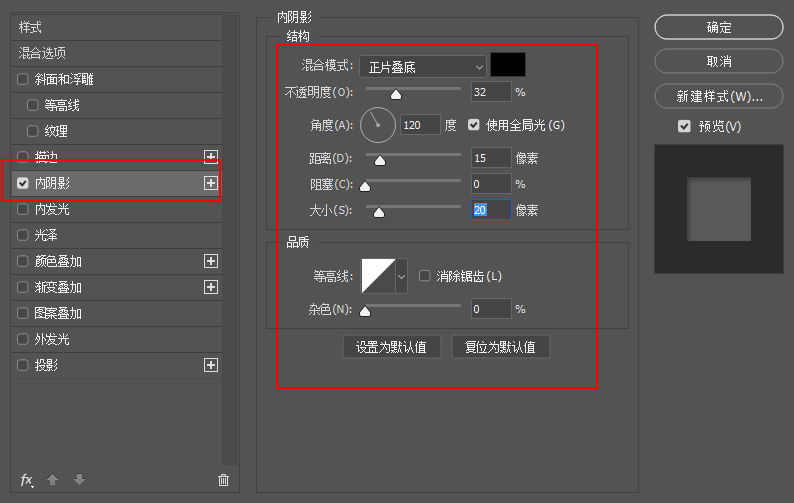The width and height of the screenshot is (794, 503).
Task: Enable the 斜面和浮雕 checkbox
Action: [x=23, y=79]
